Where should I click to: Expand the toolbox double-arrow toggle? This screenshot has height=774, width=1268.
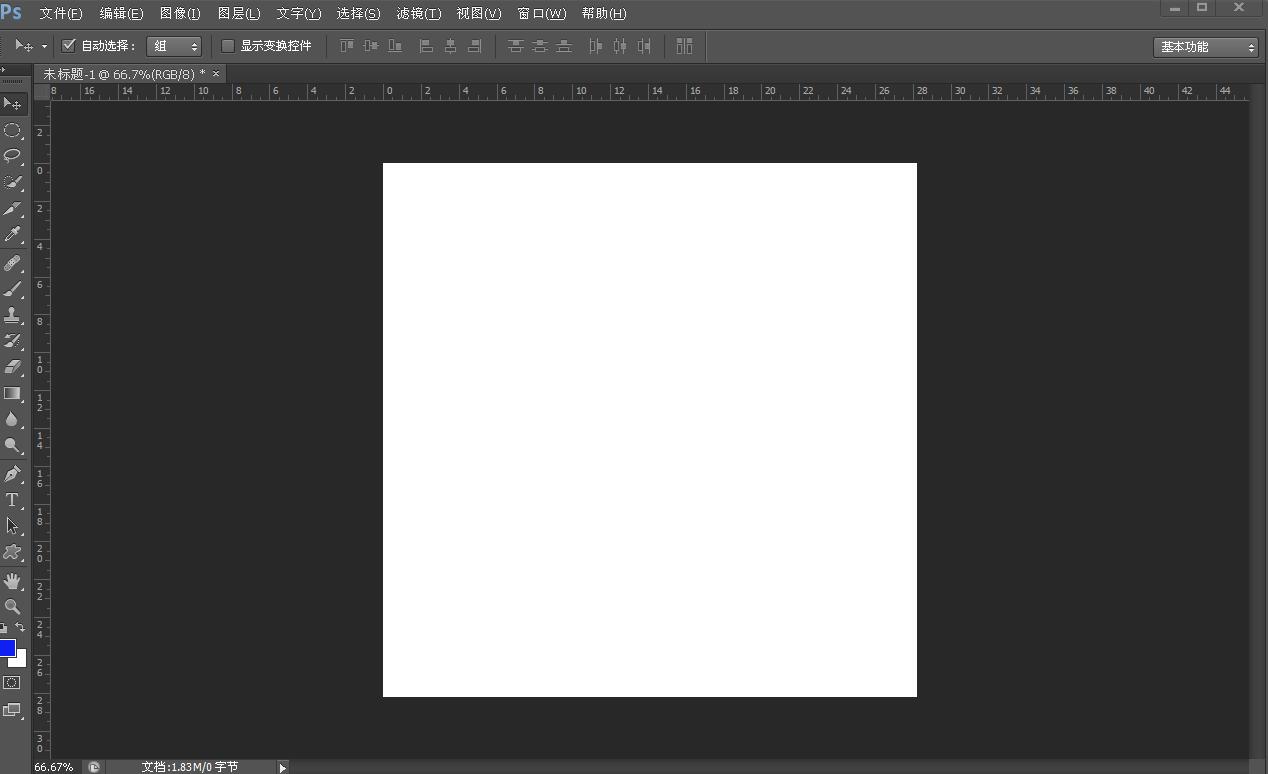(x=4, y=68)
